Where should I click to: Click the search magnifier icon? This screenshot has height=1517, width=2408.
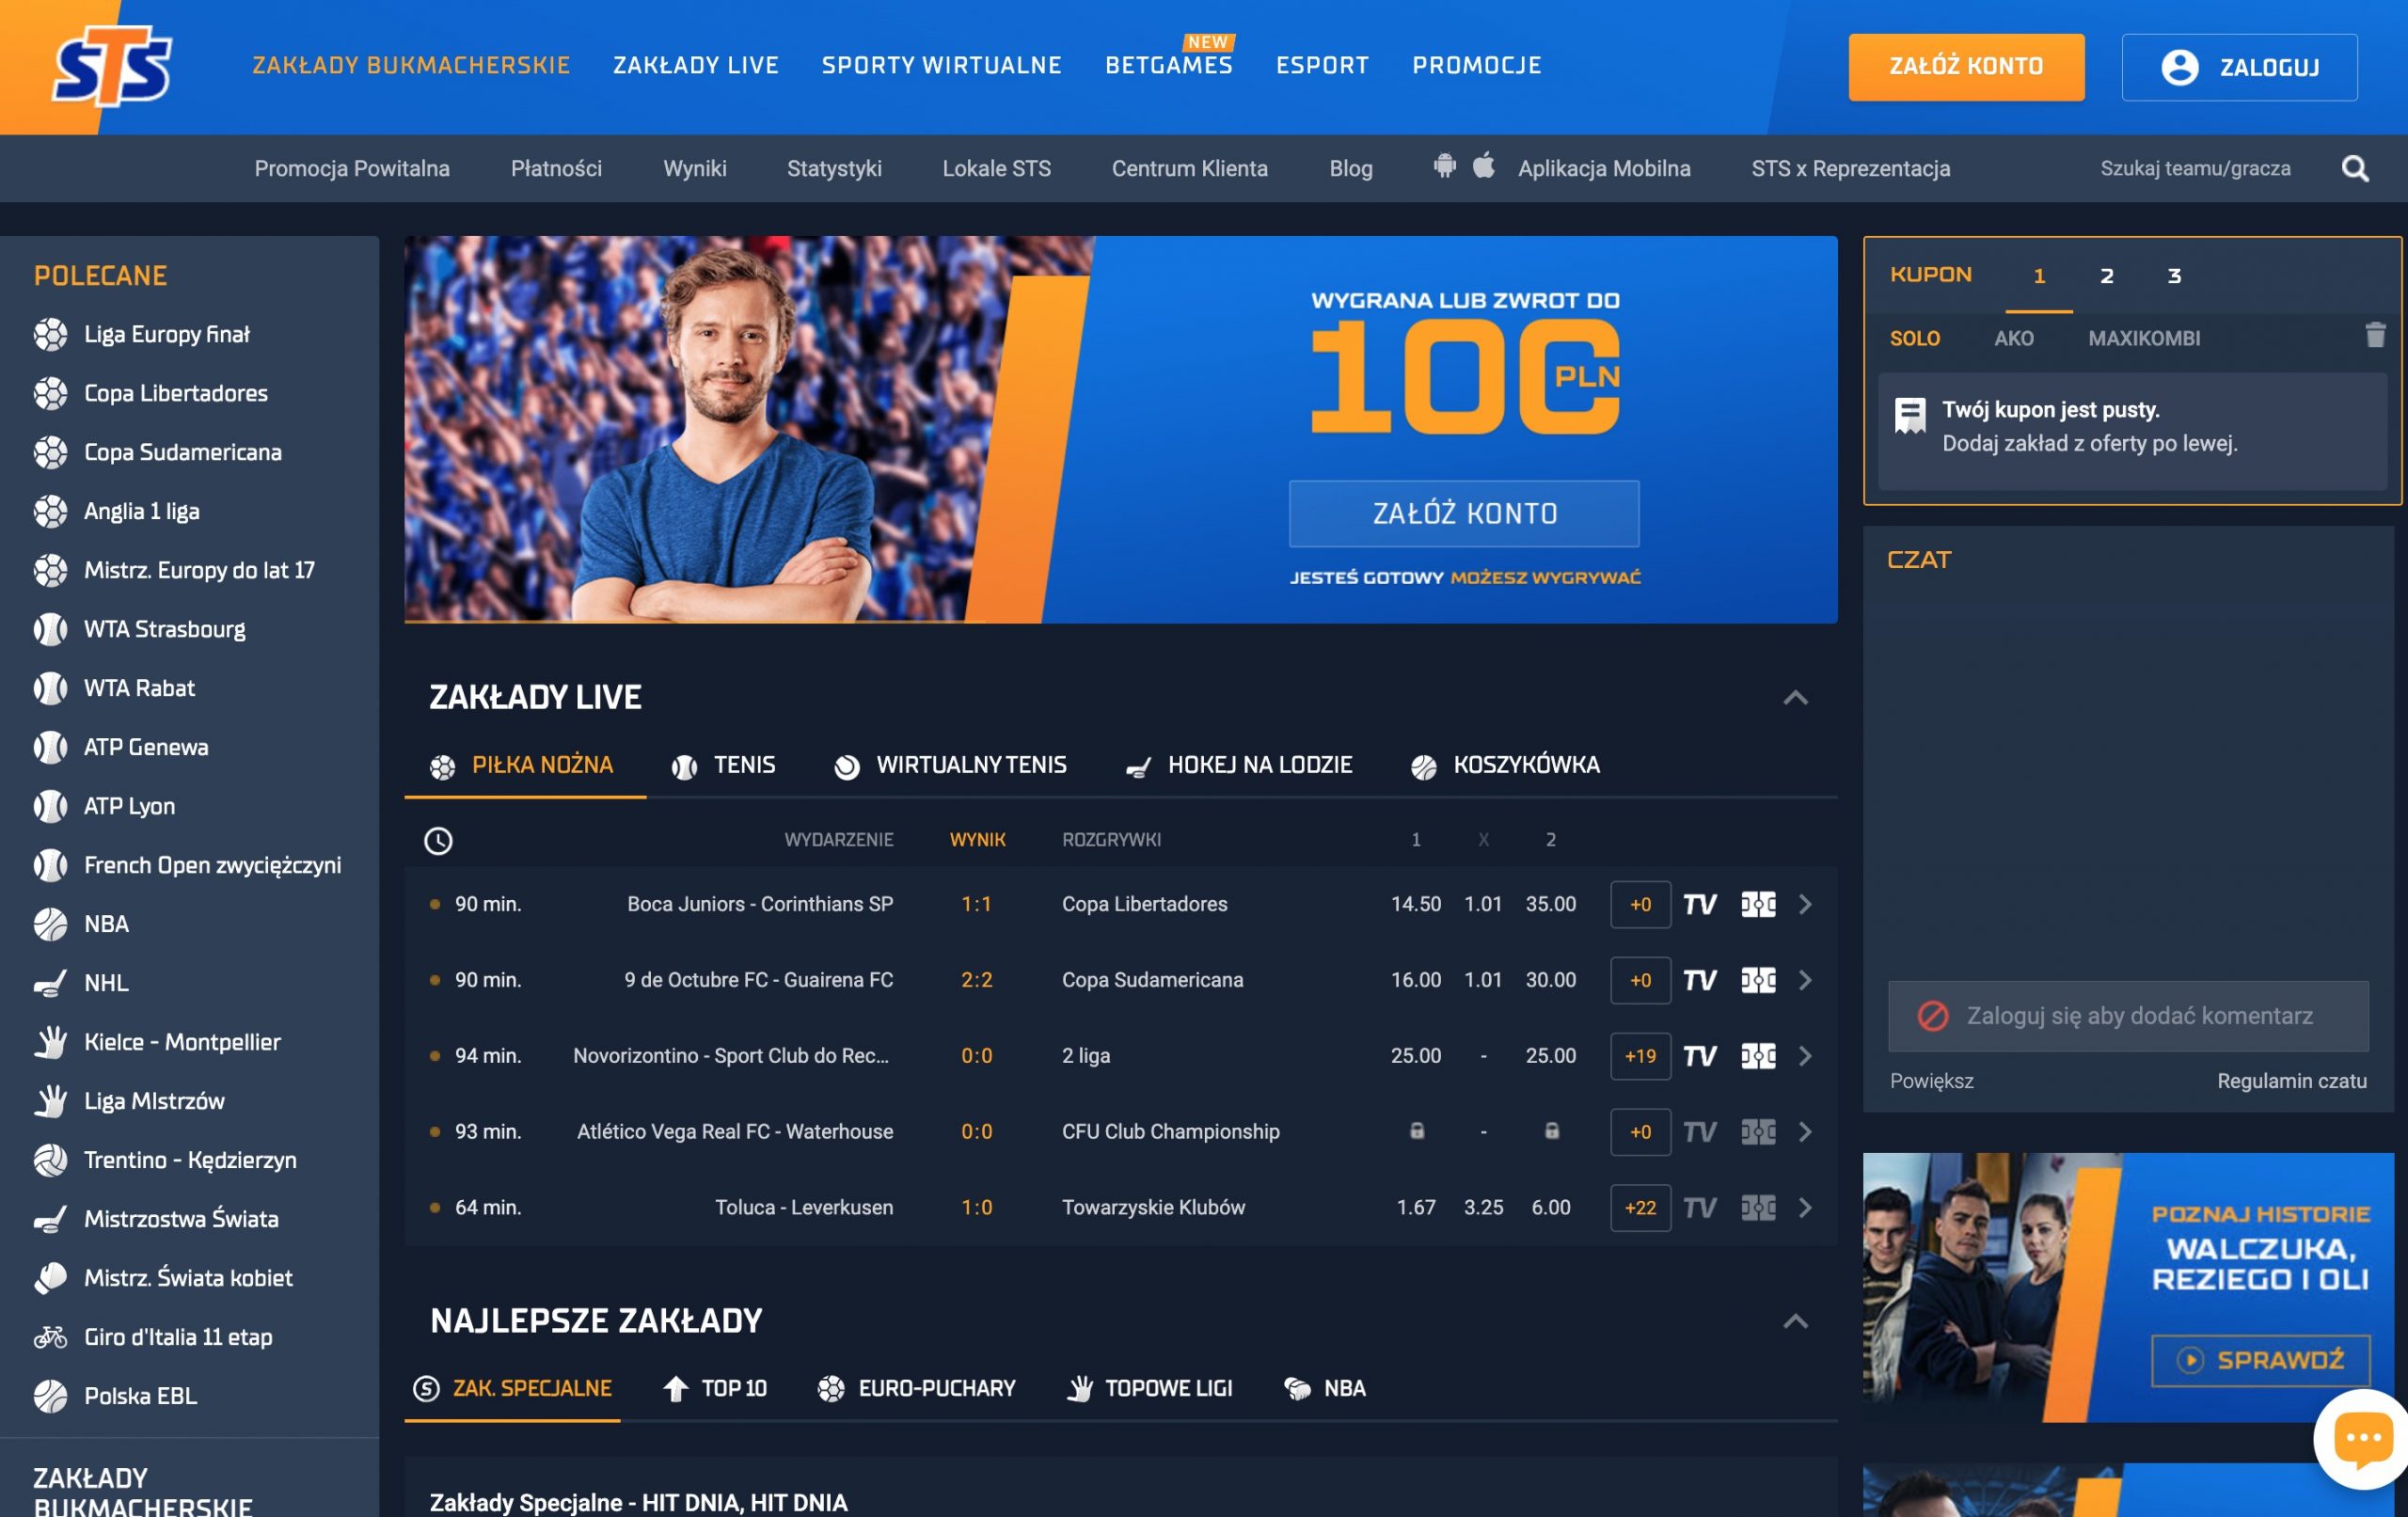[x=2355, y=168]
